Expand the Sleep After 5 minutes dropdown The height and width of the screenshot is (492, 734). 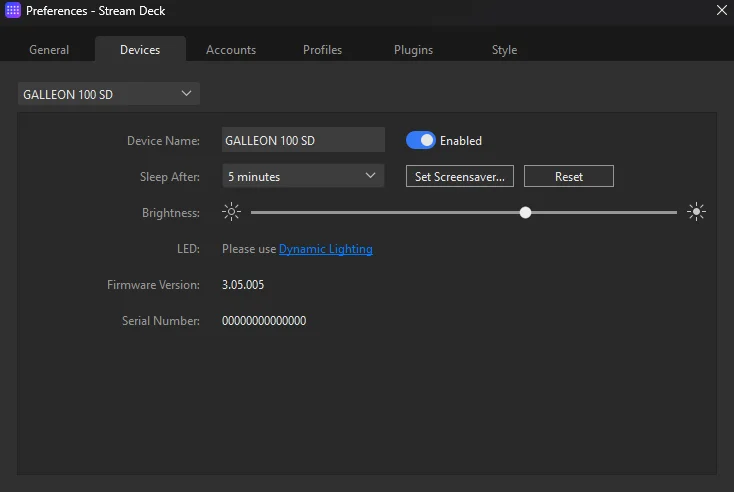tap(303, 176)
